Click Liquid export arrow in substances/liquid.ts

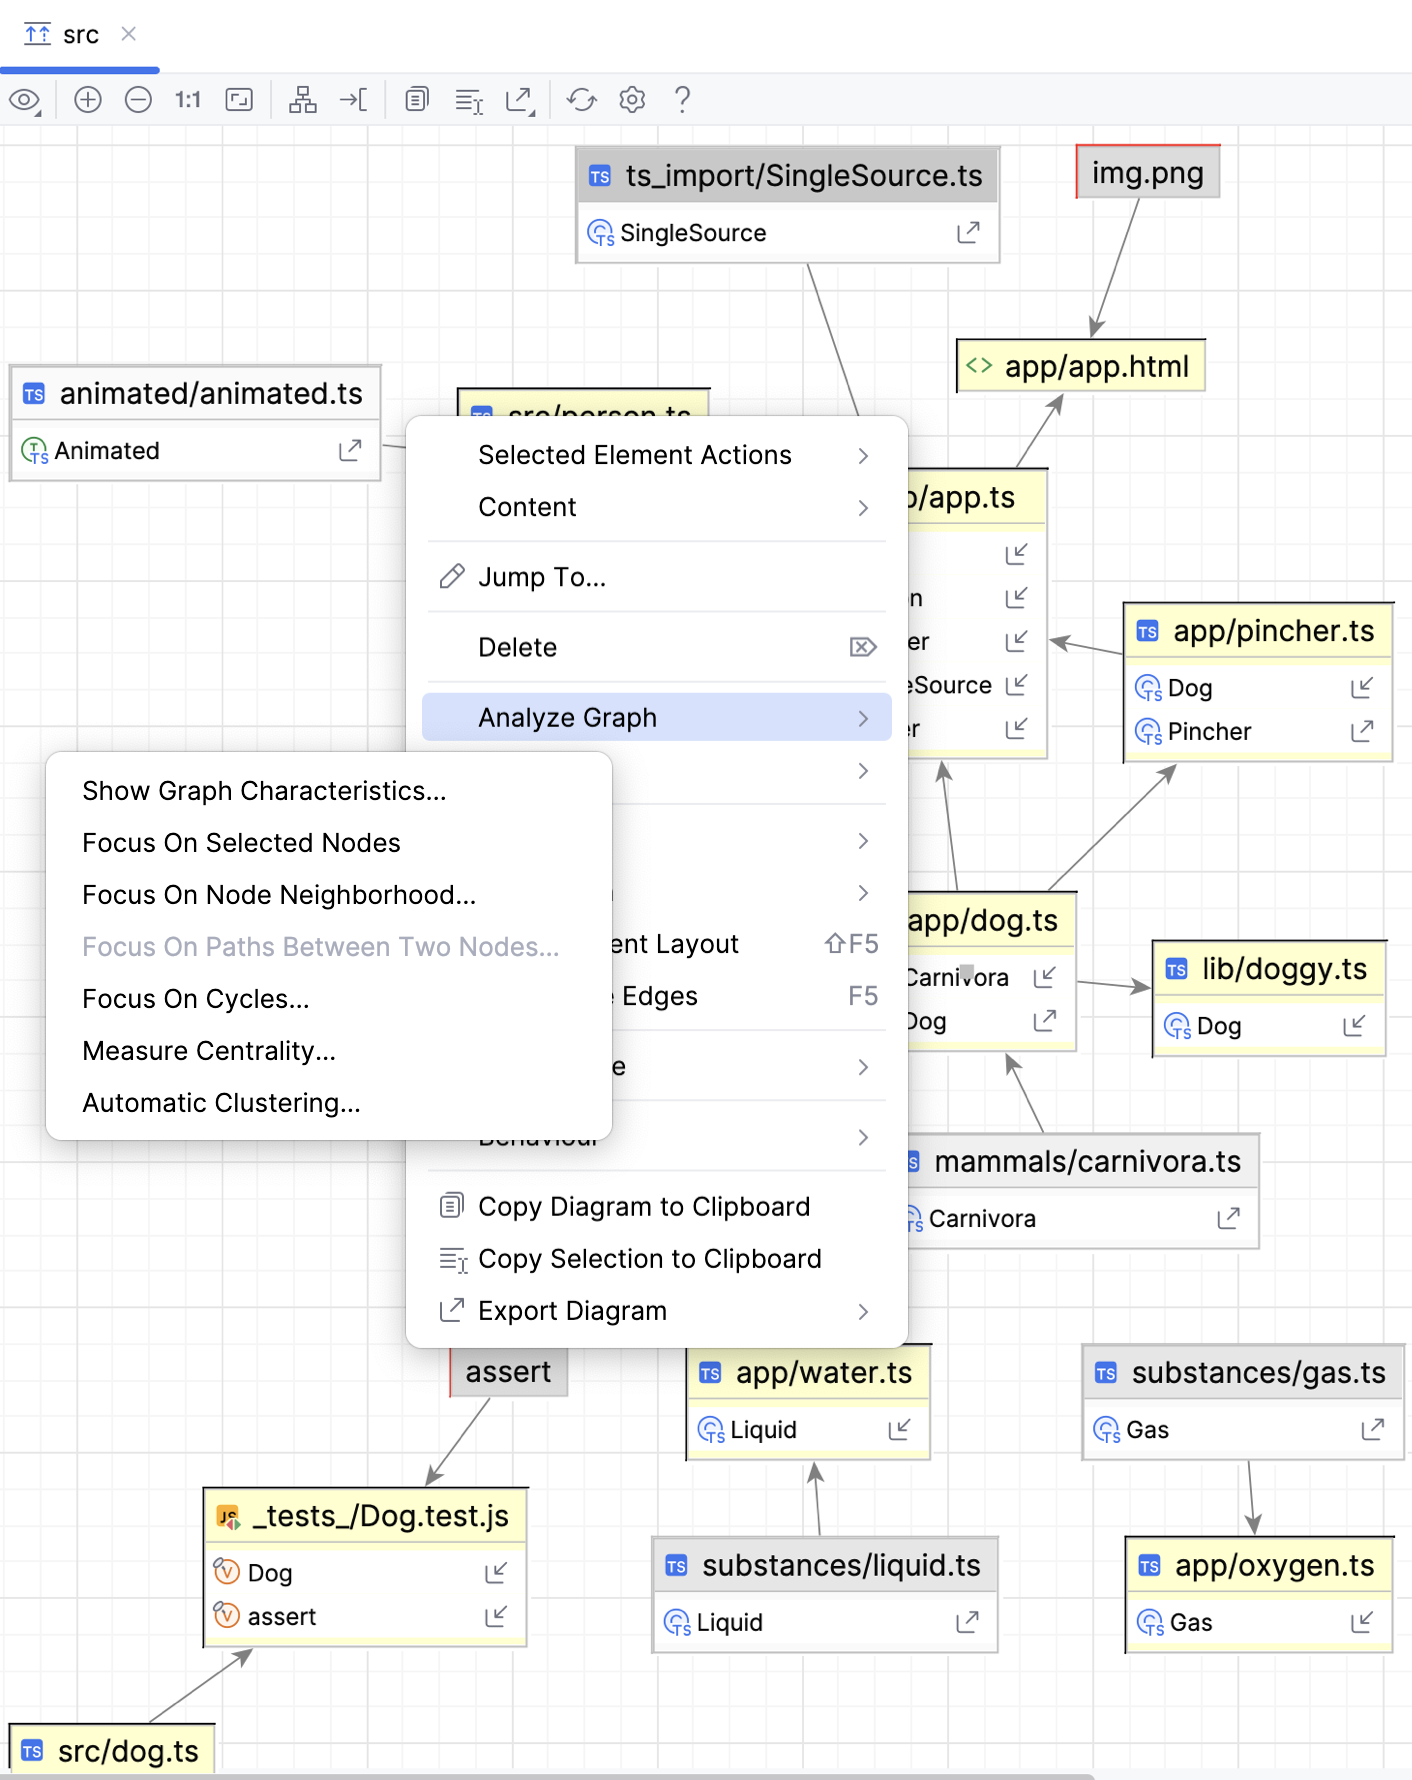[x=967, y=1622]
